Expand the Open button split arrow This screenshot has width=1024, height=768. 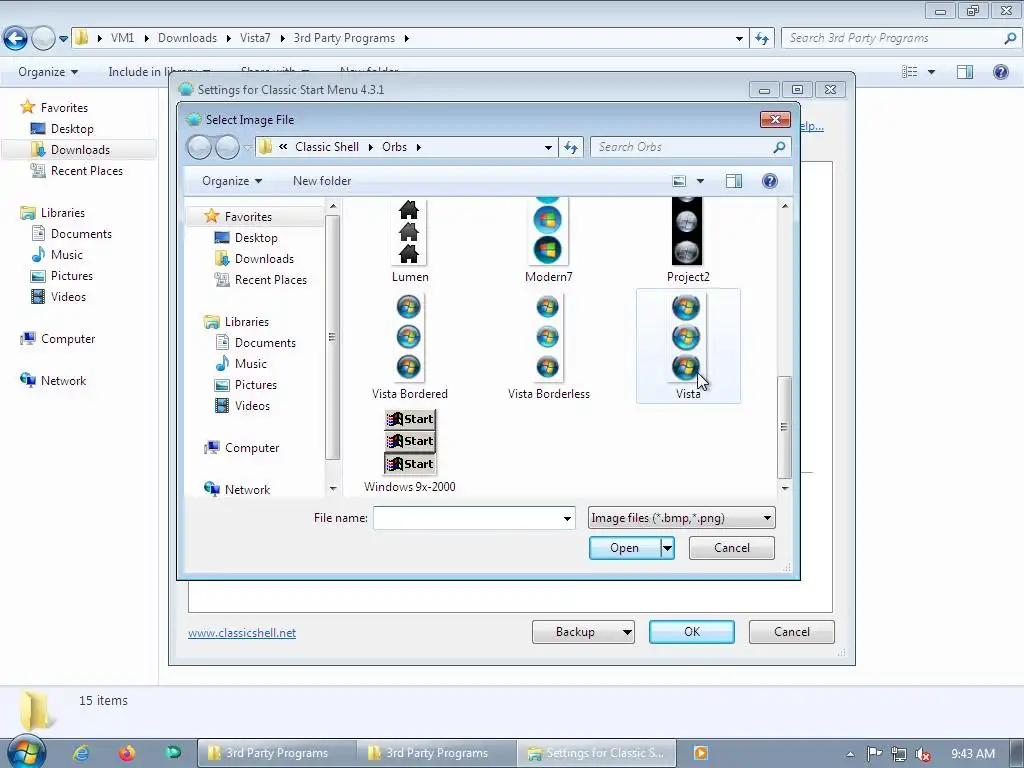[x=667, y=548]
